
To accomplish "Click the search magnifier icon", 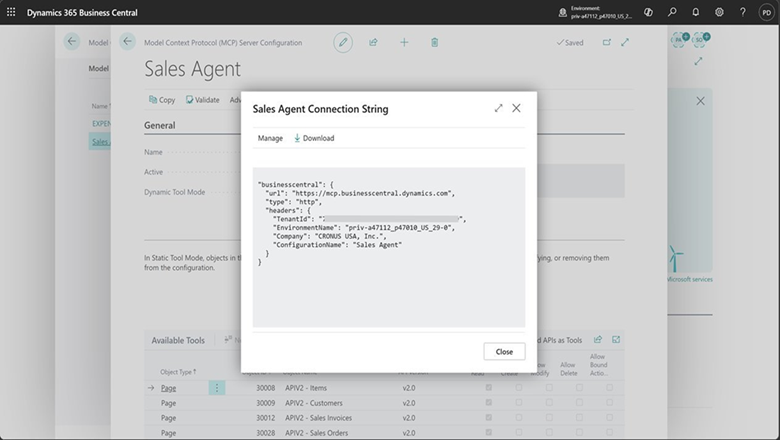I will point(672,12).
